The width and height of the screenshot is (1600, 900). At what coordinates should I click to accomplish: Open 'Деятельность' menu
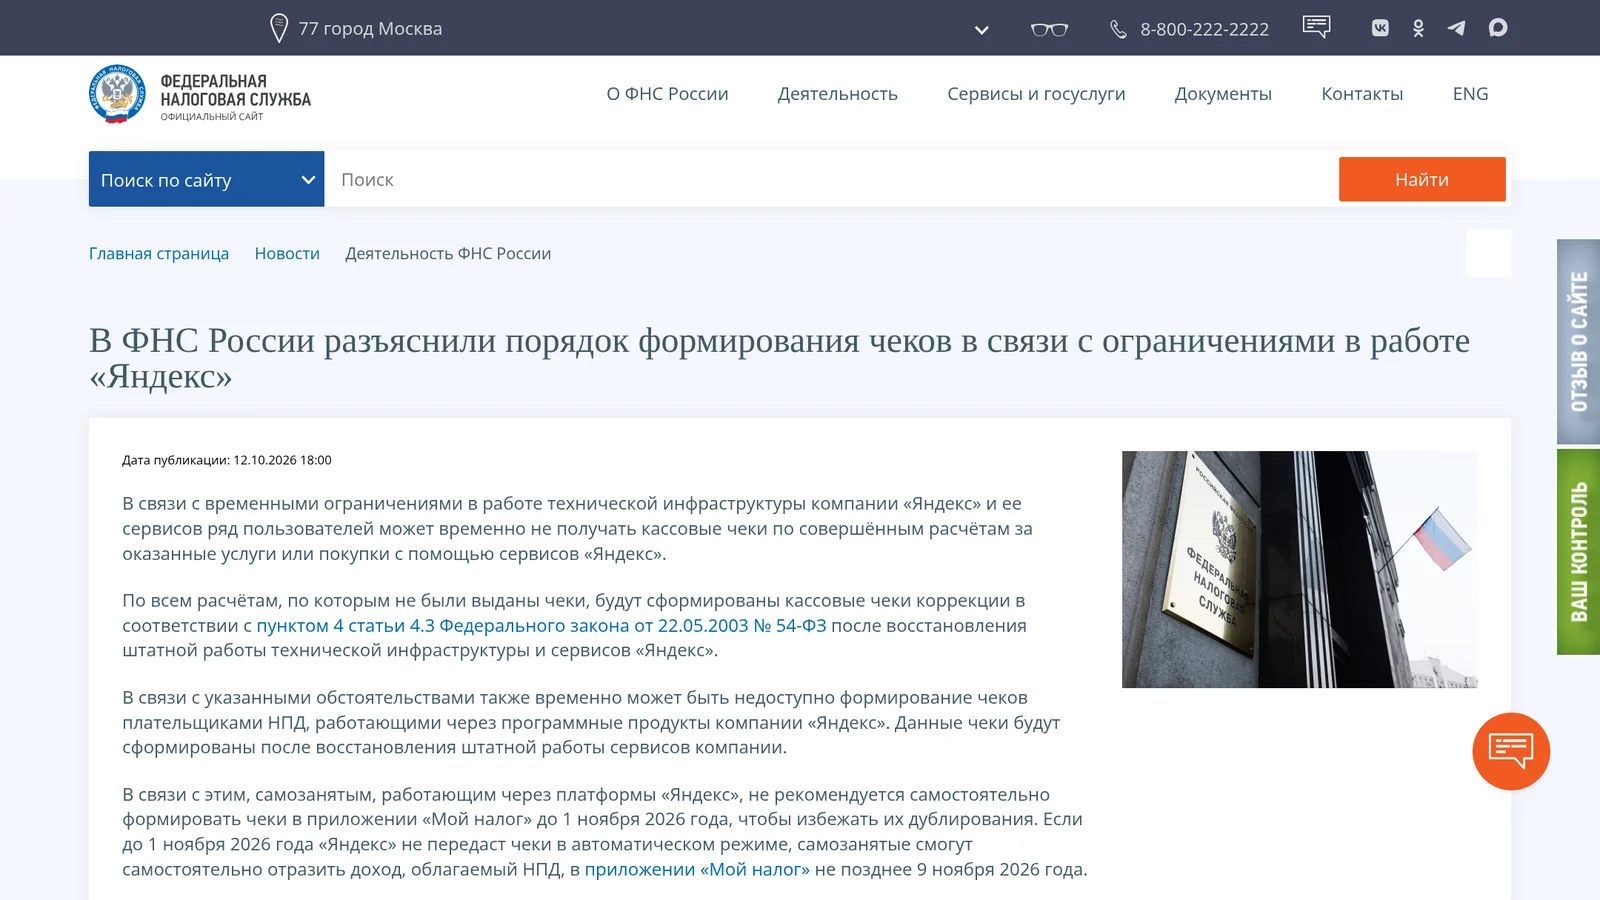click(x=838, y=94)
